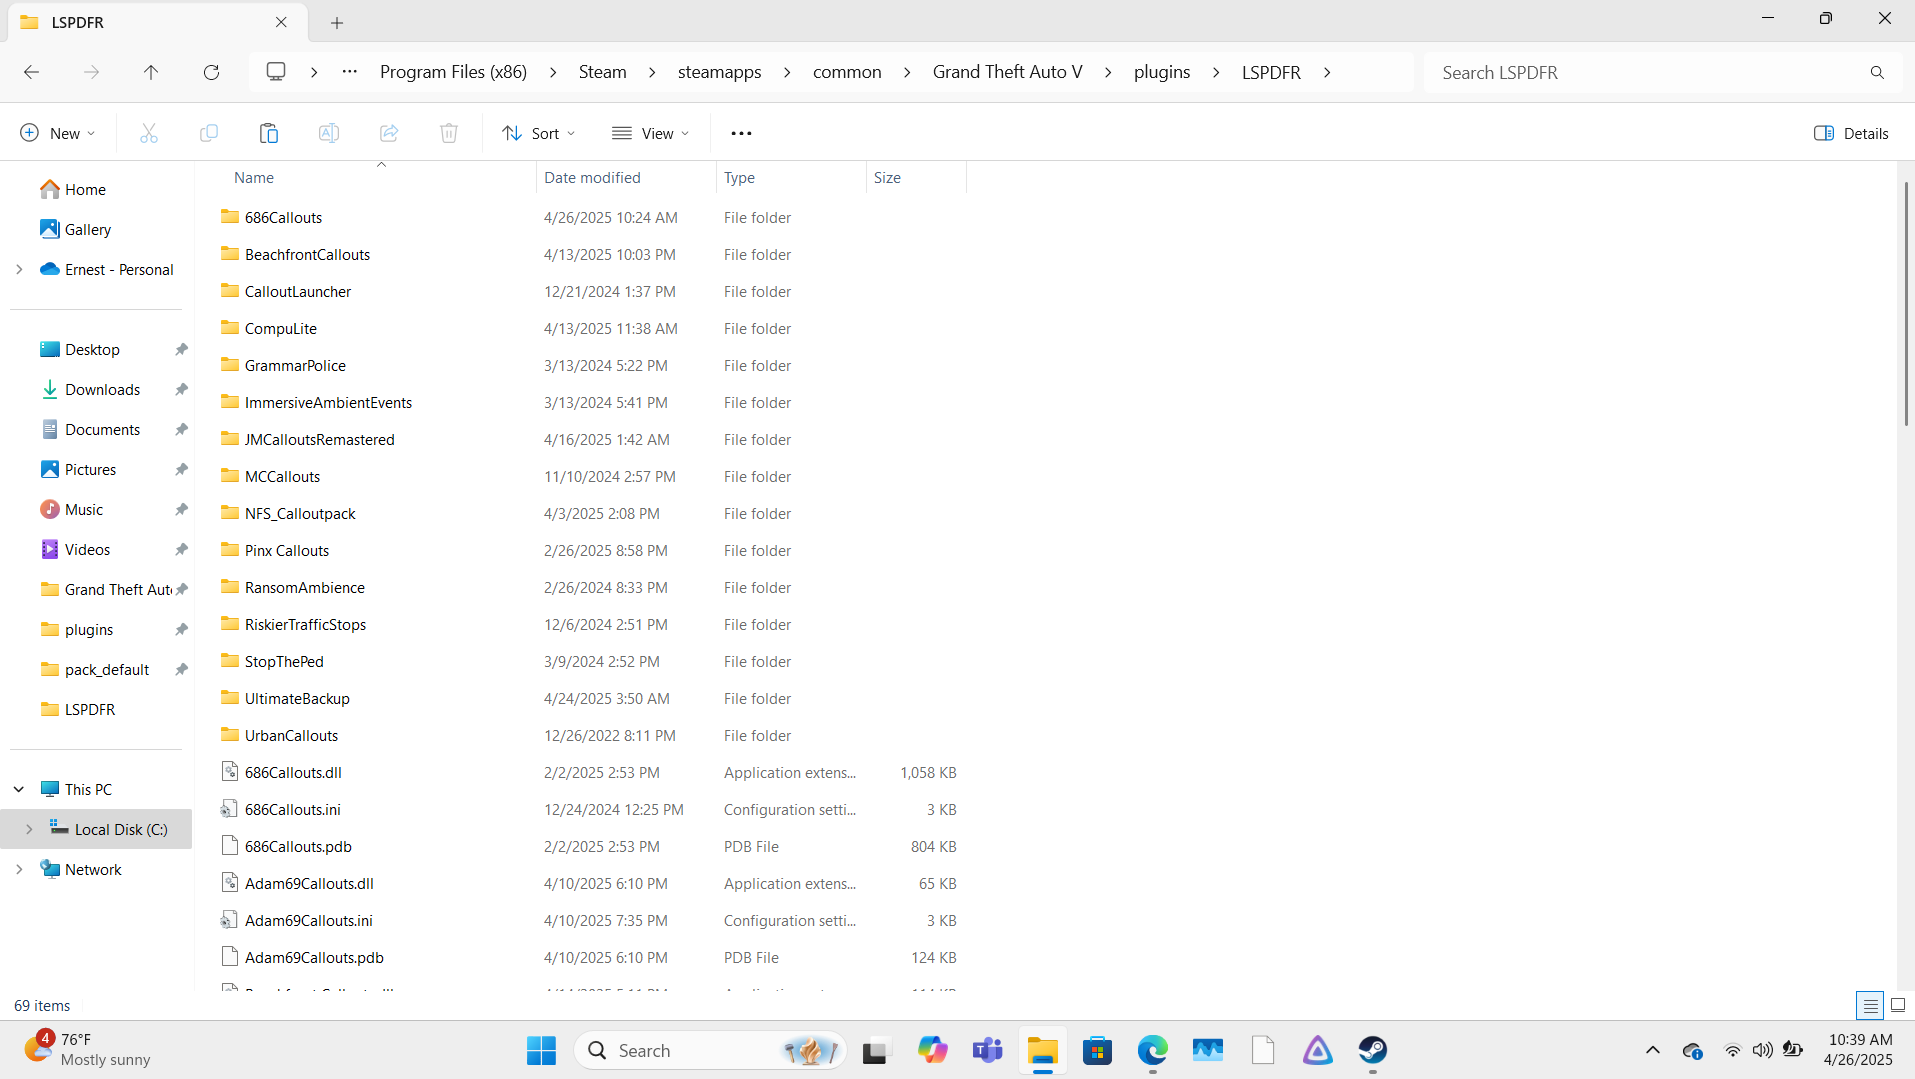Click the taskbar Search box
1915x1079 pixels.
(x=710, y=1050)
